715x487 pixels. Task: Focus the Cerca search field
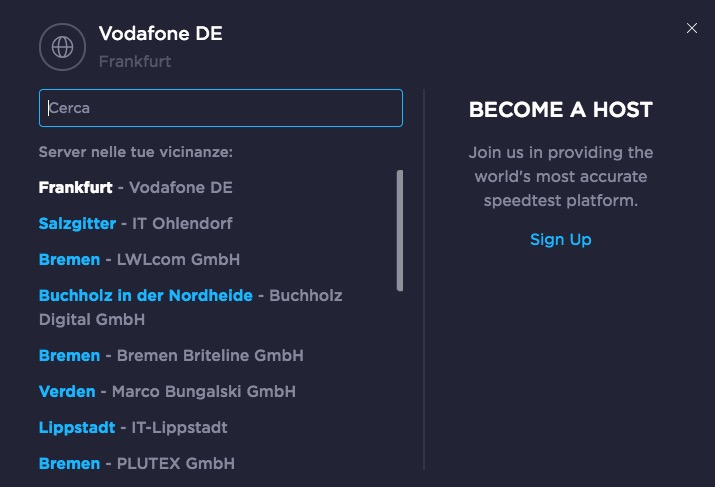tap(220, 108)
